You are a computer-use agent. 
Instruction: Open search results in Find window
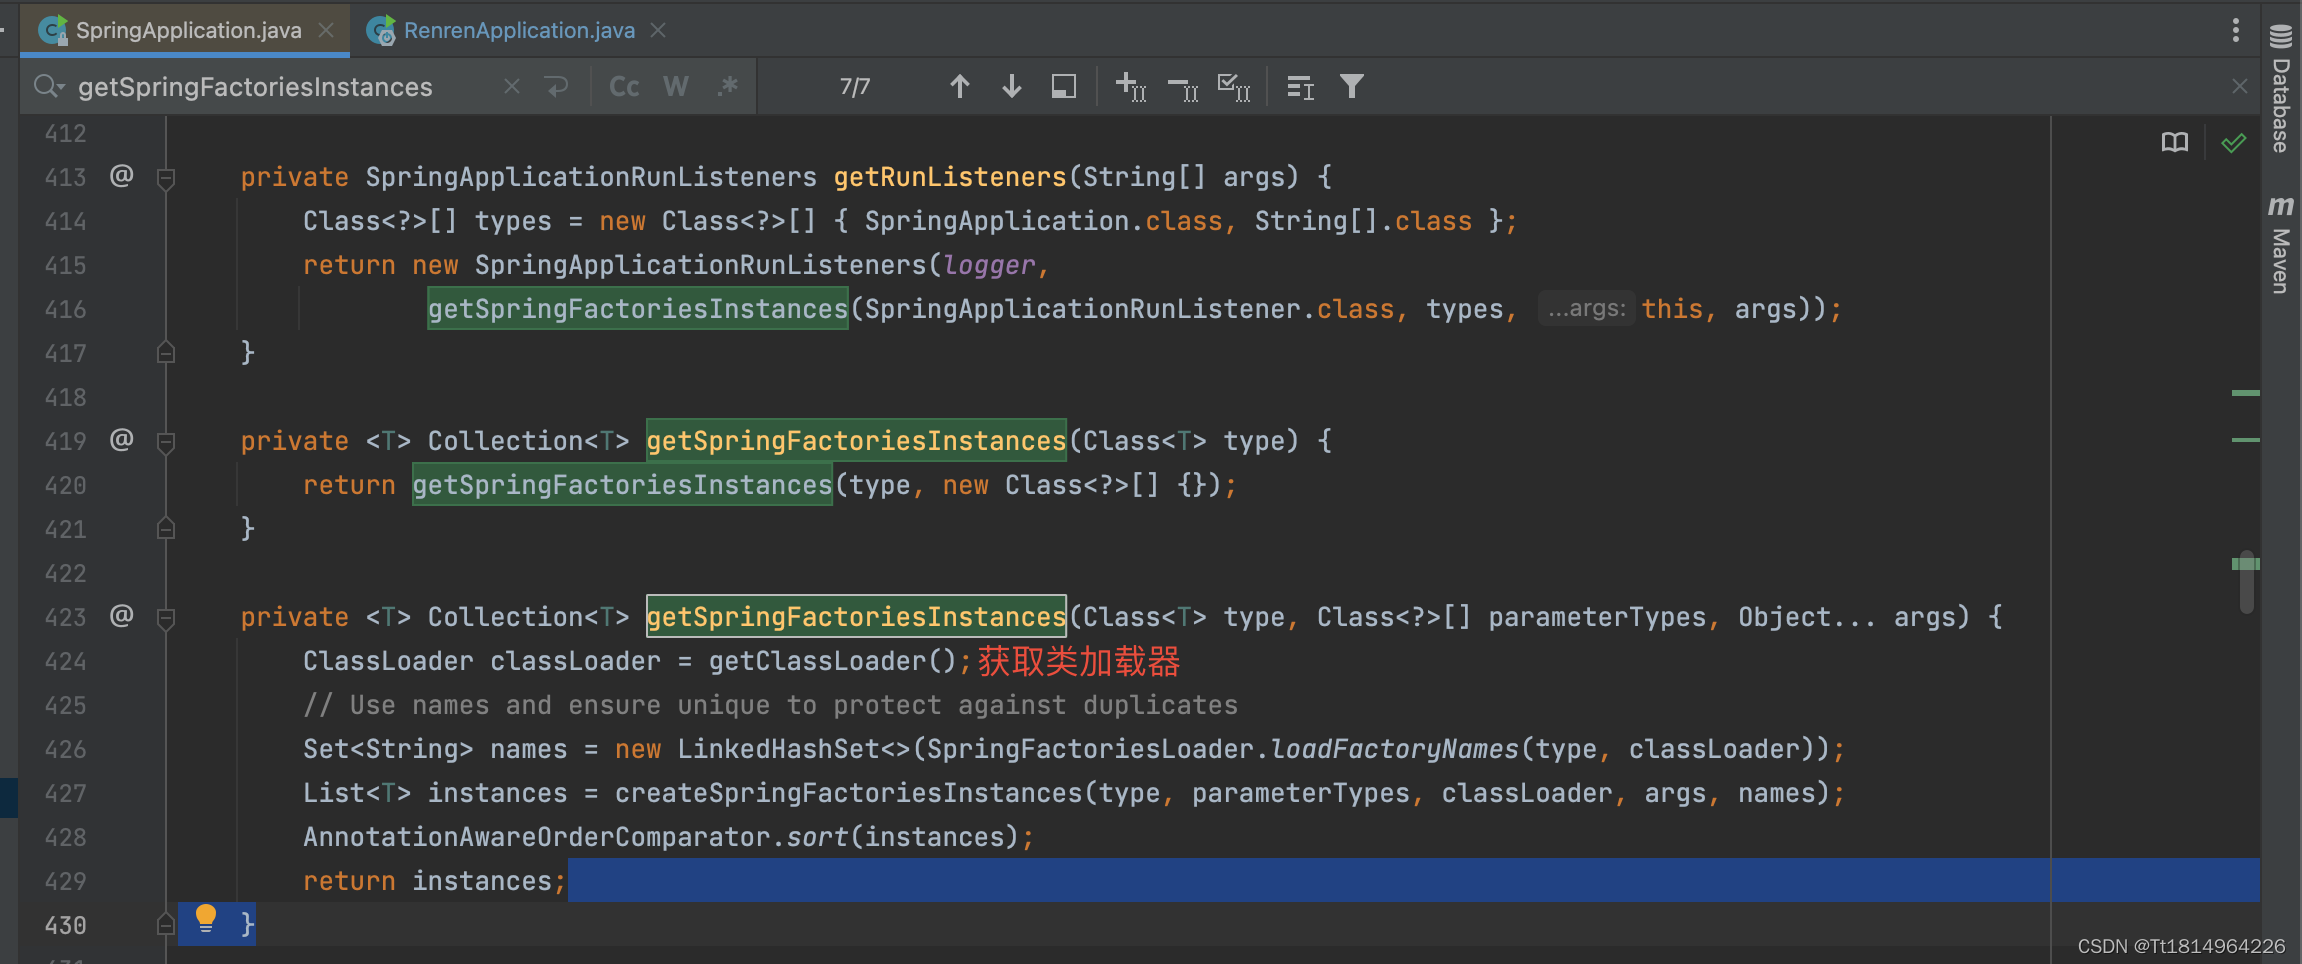(1300, 87)
